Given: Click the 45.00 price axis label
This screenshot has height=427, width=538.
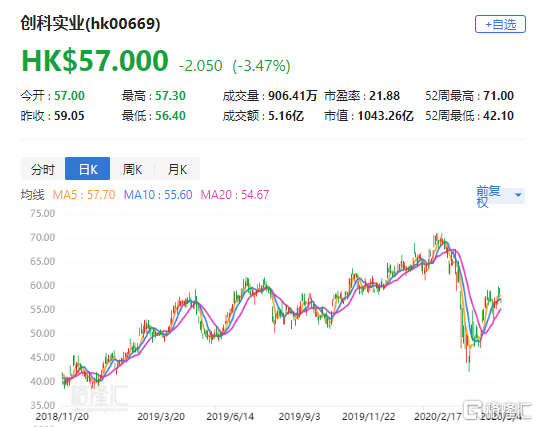Looking at the screenshot, I should click(x=43, y=357).
